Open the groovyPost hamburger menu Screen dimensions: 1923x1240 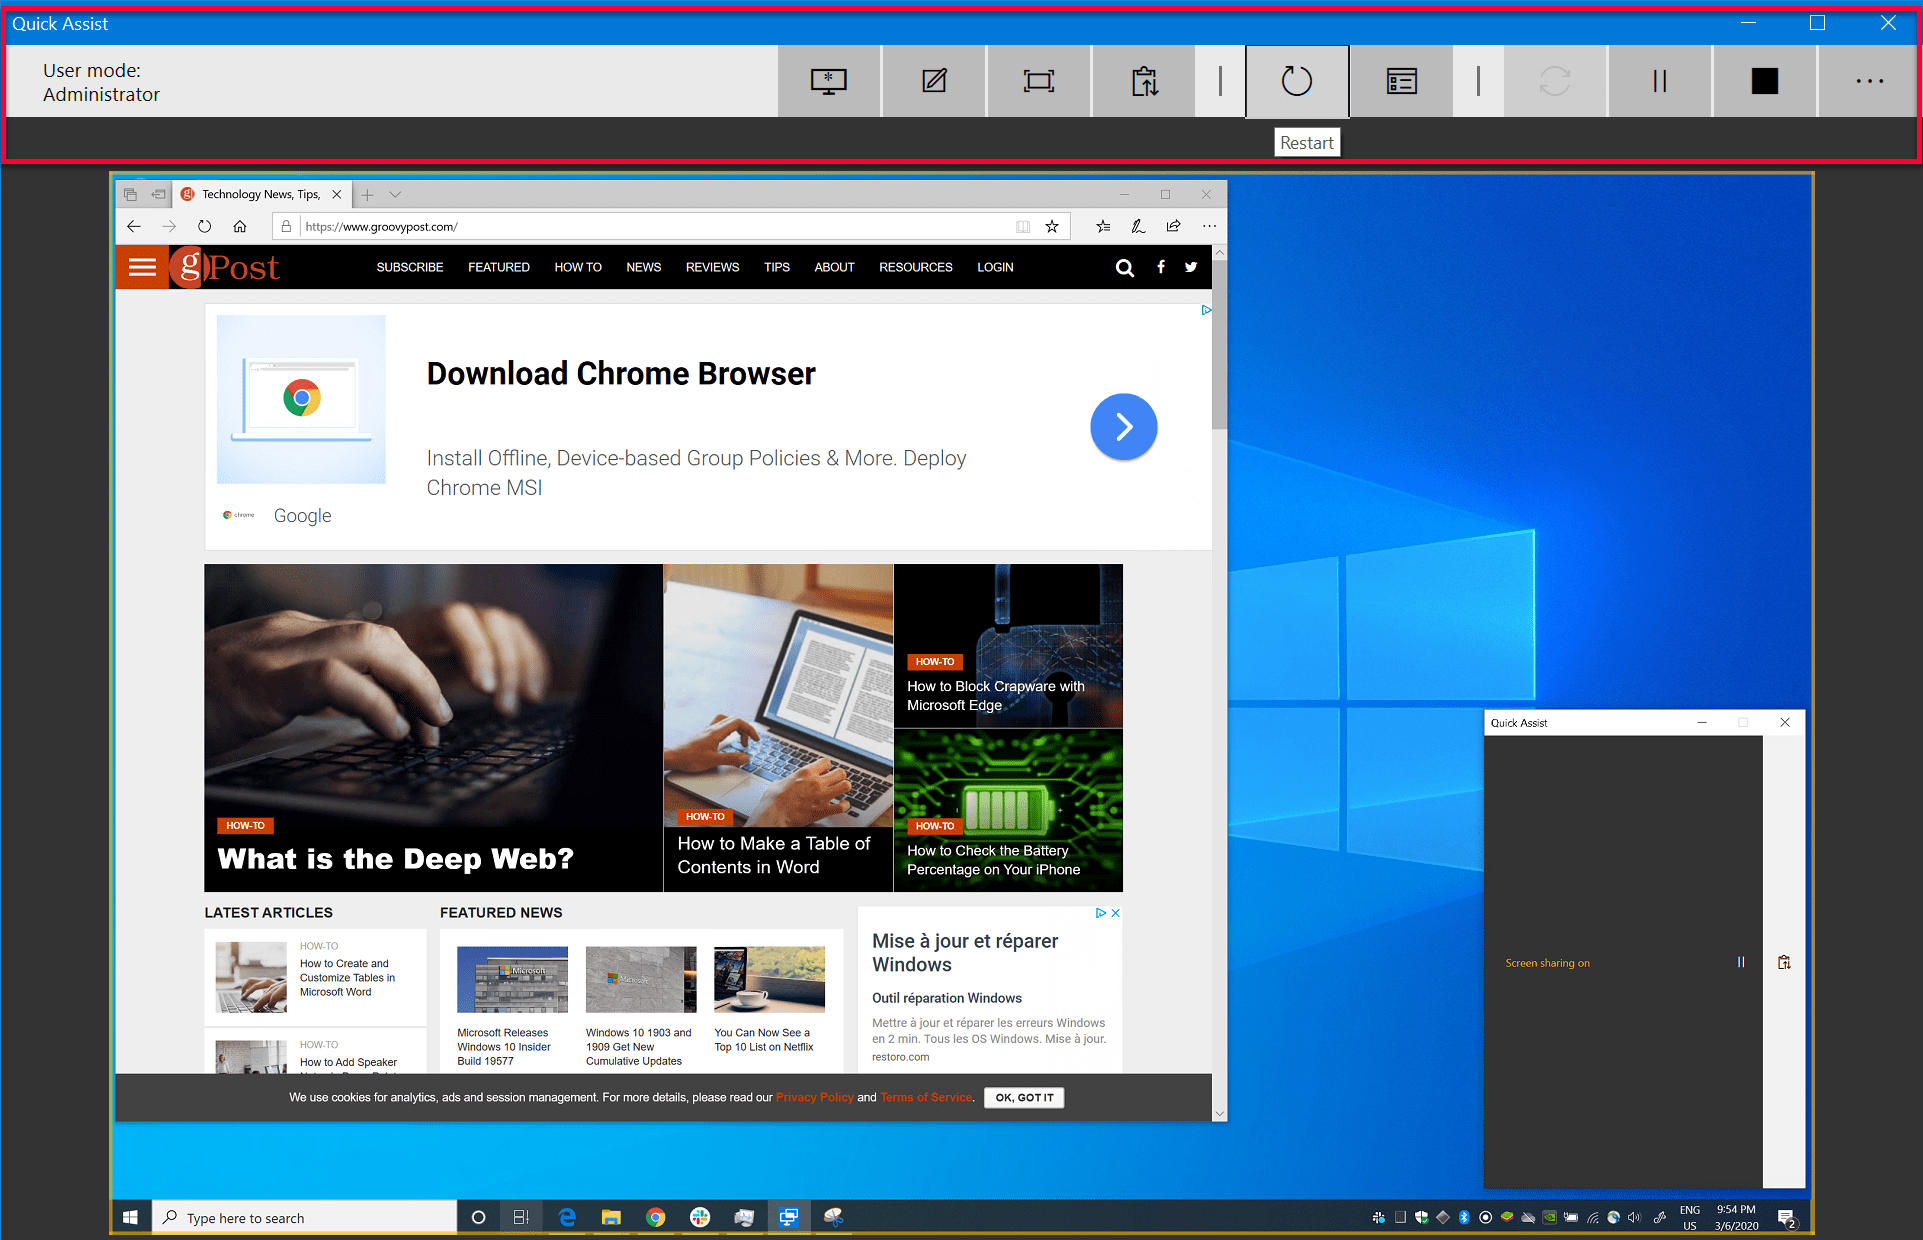click(x=142, y=267)
